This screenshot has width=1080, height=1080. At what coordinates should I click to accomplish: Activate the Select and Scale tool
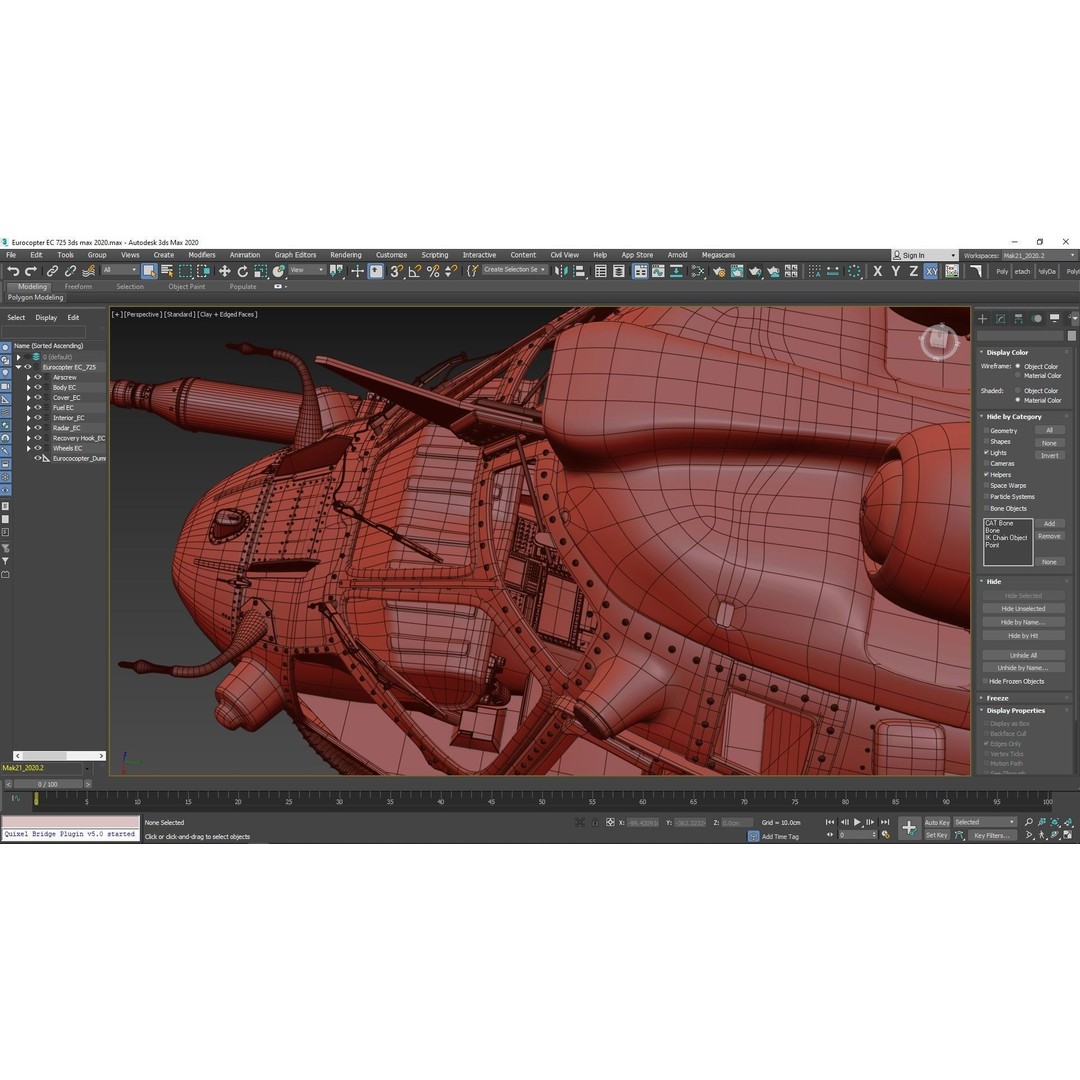[260, 271]
